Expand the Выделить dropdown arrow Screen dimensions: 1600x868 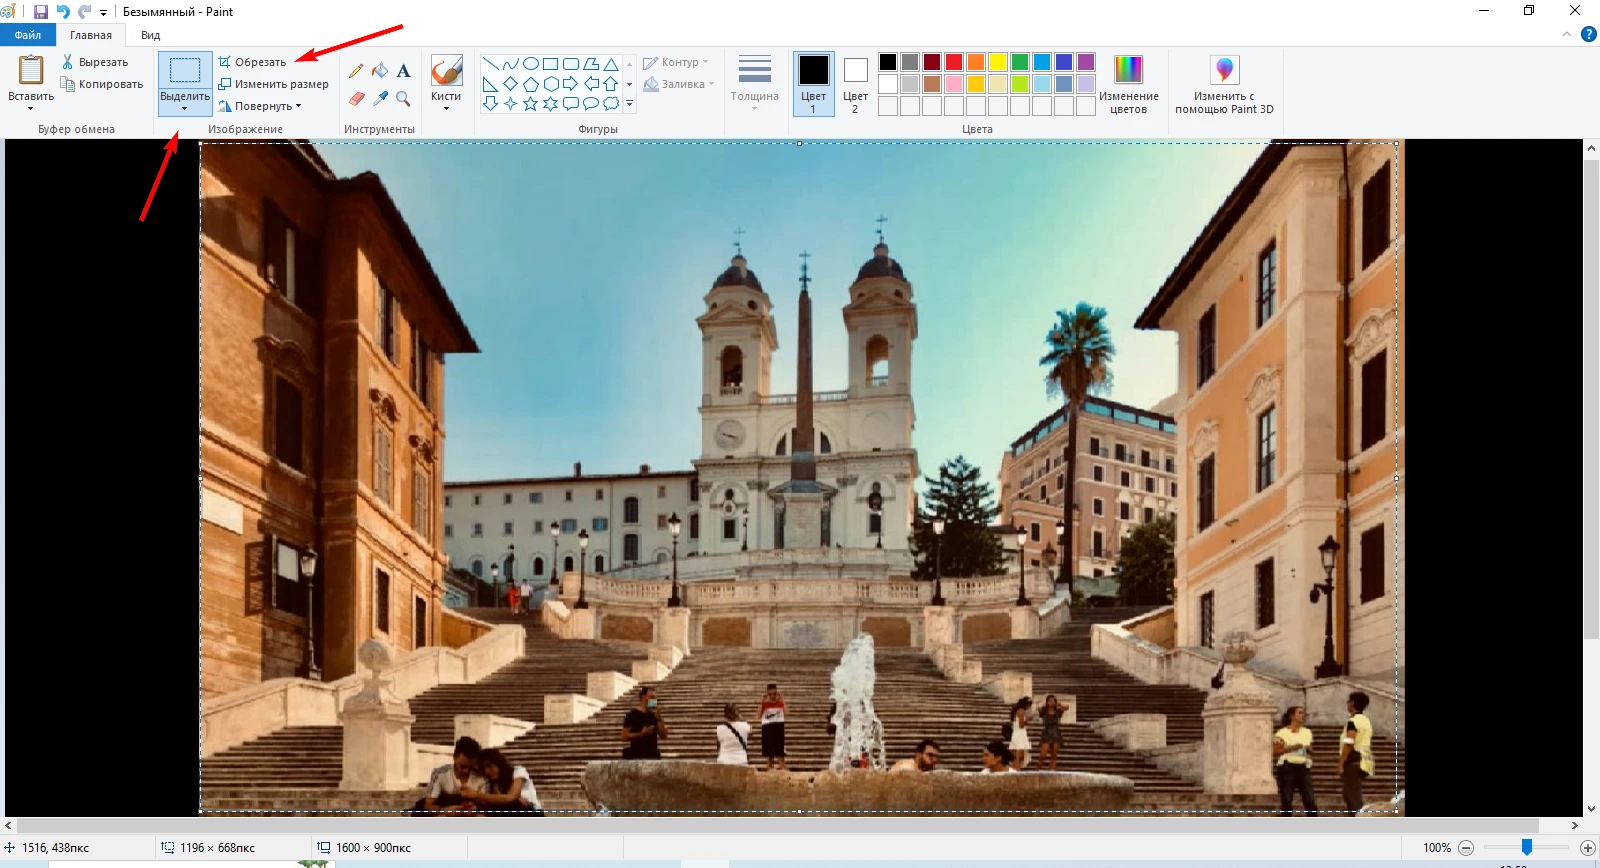click(x=185, y=108)
